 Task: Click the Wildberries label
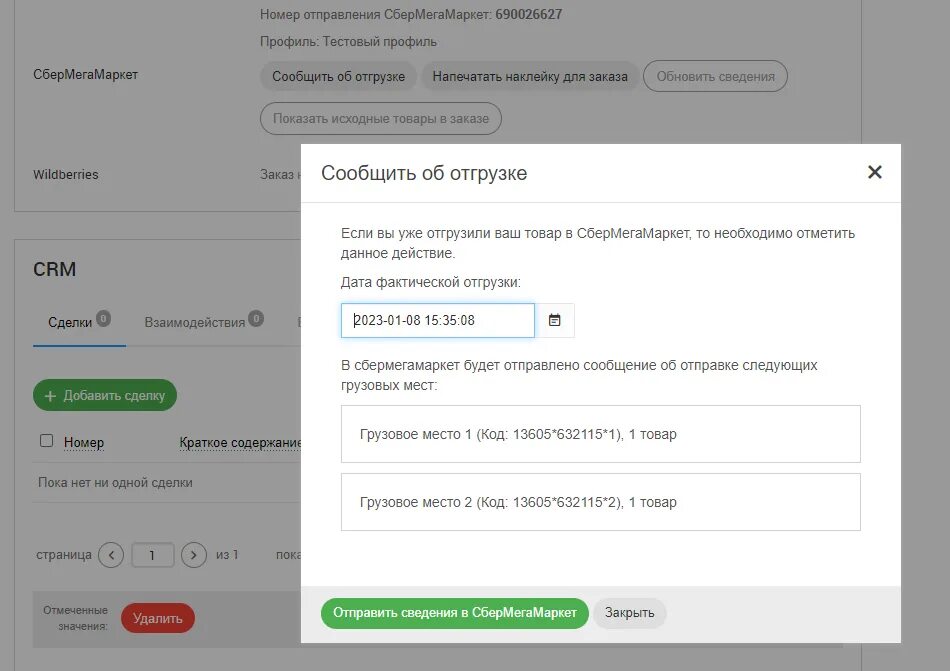(65, 174)
